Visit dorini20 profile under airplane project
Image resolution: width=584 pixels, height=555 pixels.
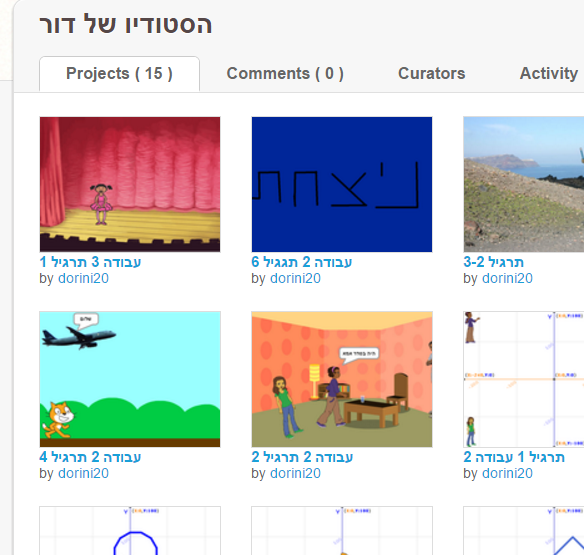[x=83, y=473]
